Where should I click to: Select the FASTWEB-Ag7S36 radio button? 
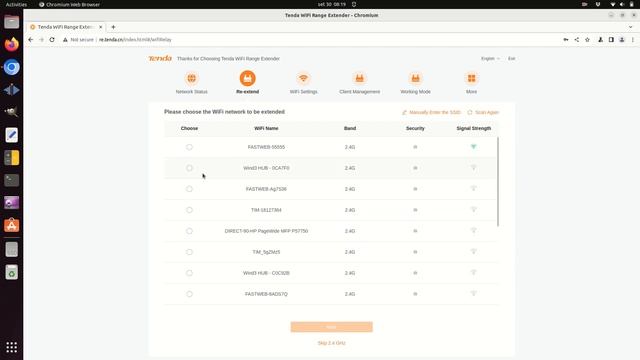189,189
